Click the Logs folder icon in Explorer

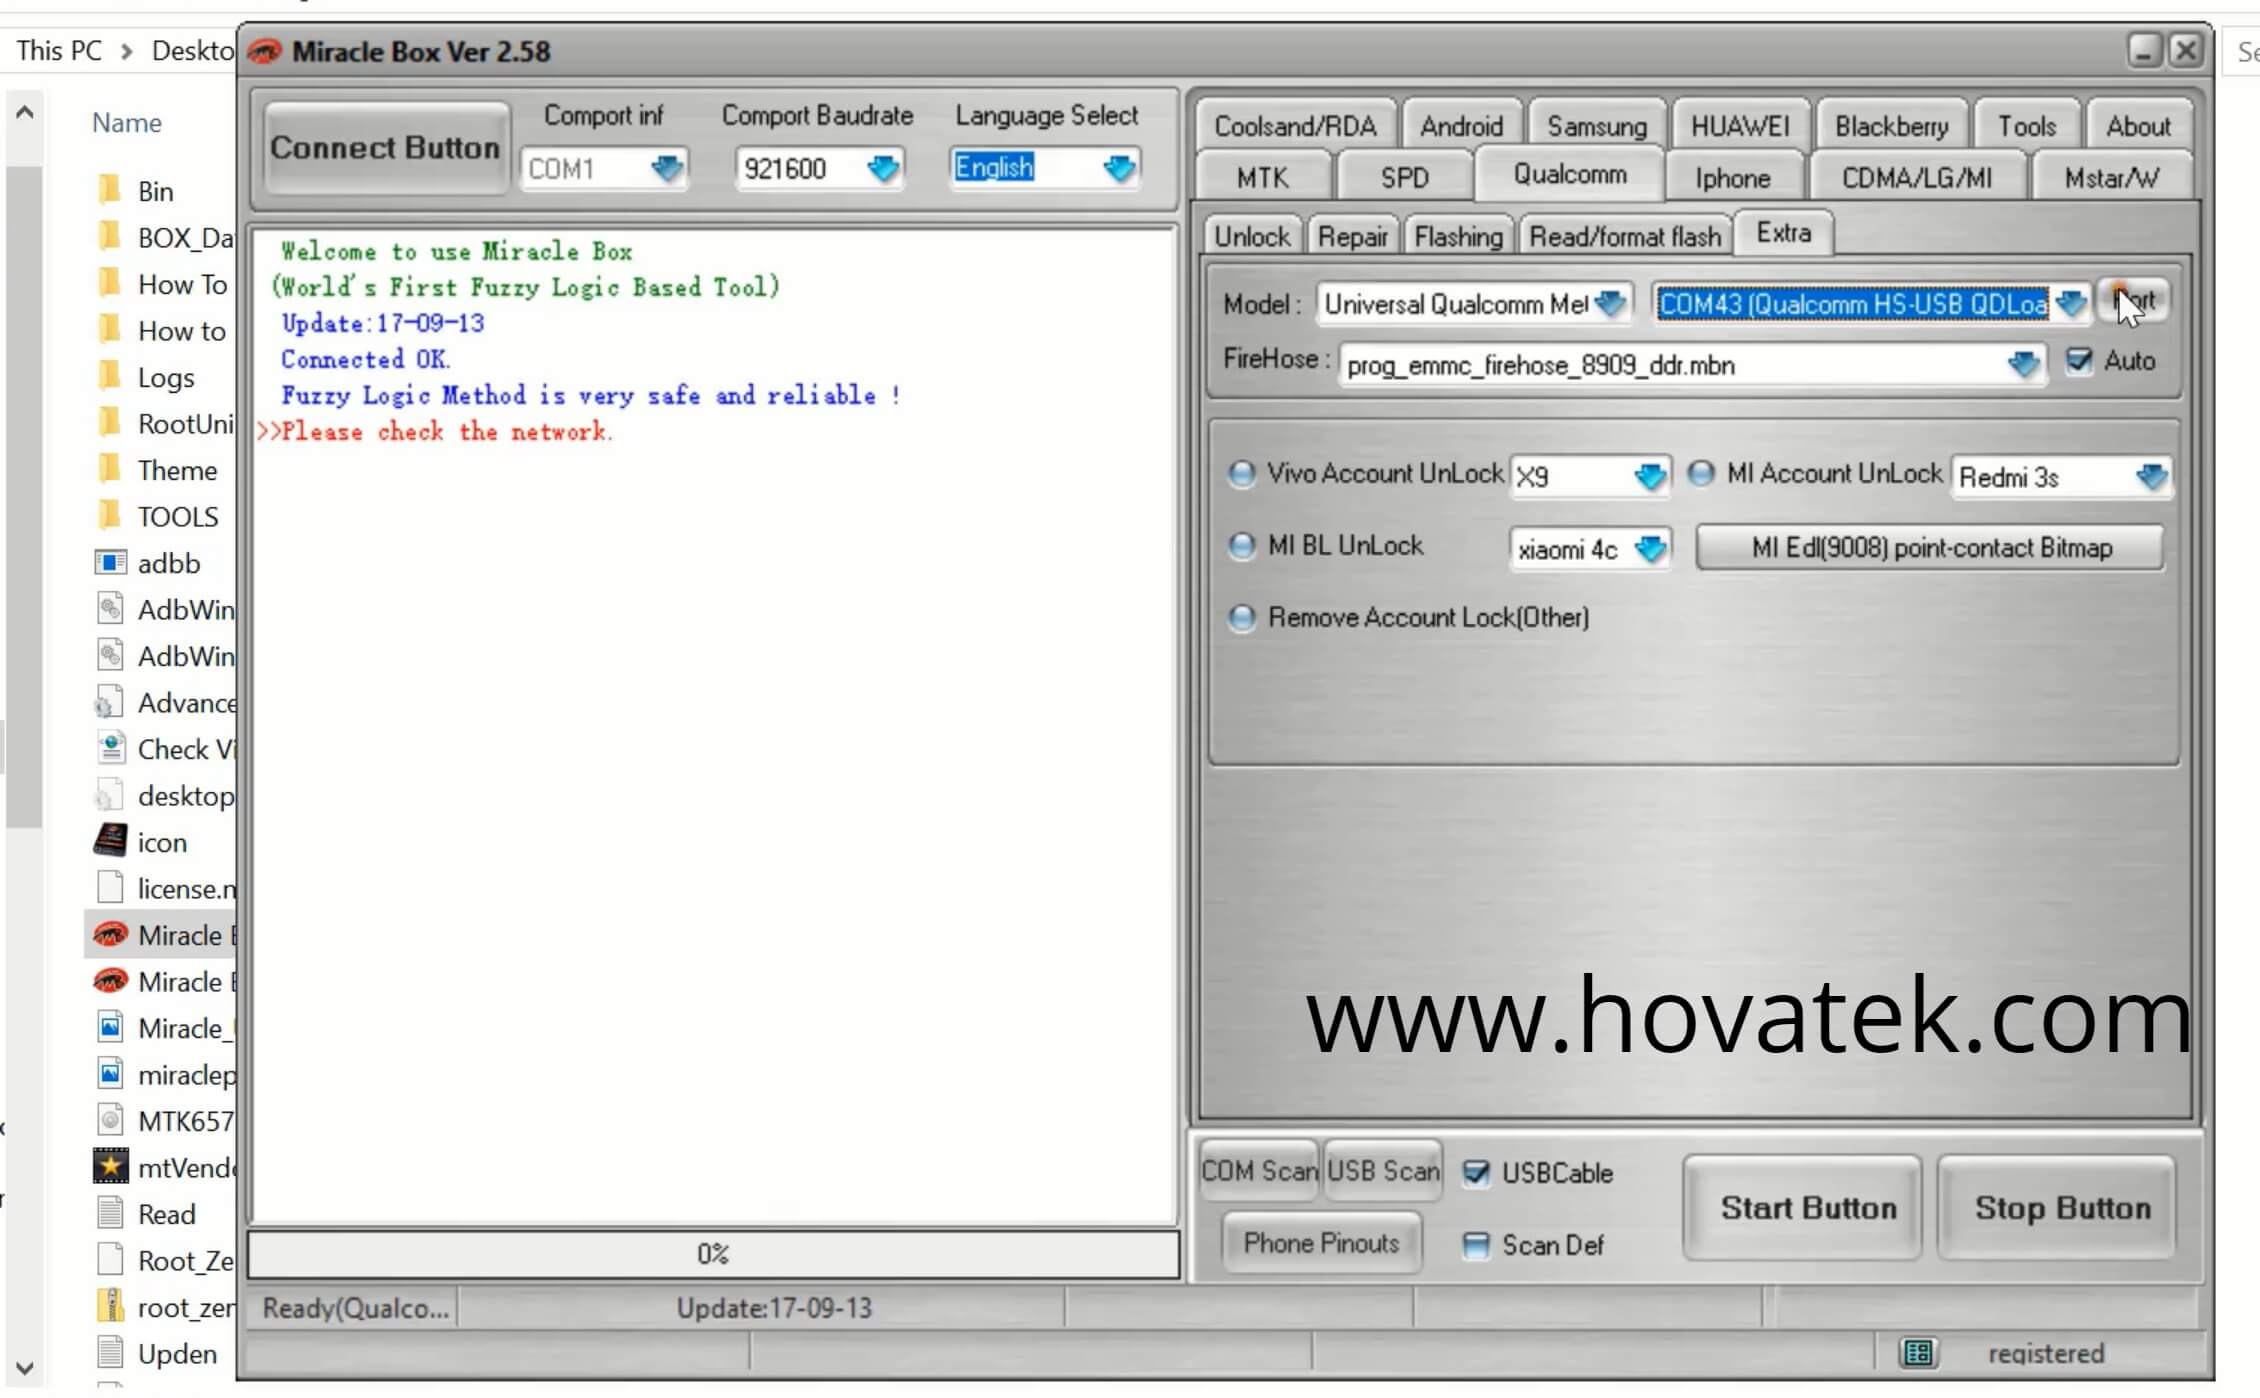pyautogui.click(x=110, y=377)
